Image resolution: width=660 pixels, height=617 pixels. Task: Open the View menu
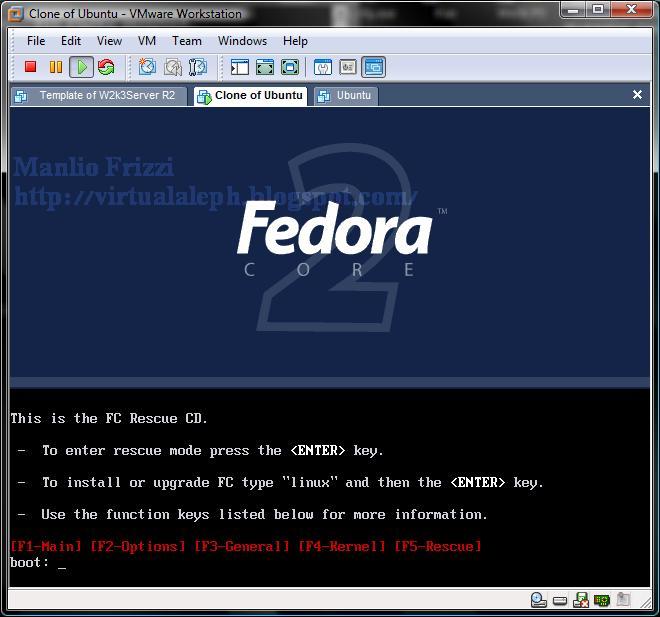(x=109, y=41)
